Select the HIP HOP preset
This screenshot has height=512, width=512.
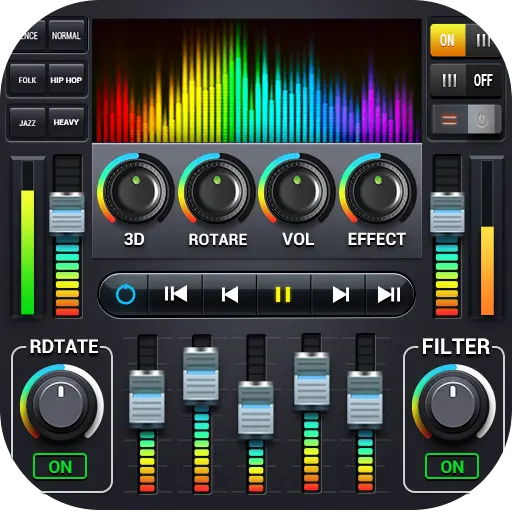coord(66,80)
